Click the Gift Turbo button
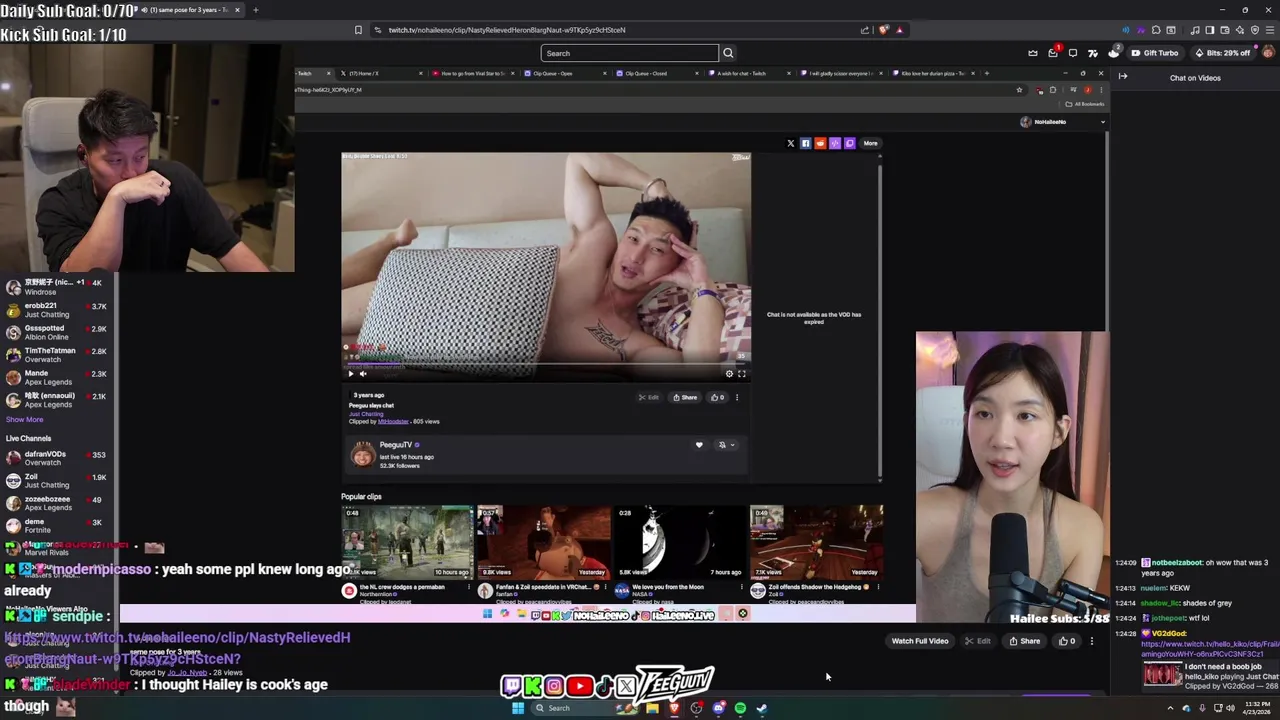 [x=1154, y=53]
